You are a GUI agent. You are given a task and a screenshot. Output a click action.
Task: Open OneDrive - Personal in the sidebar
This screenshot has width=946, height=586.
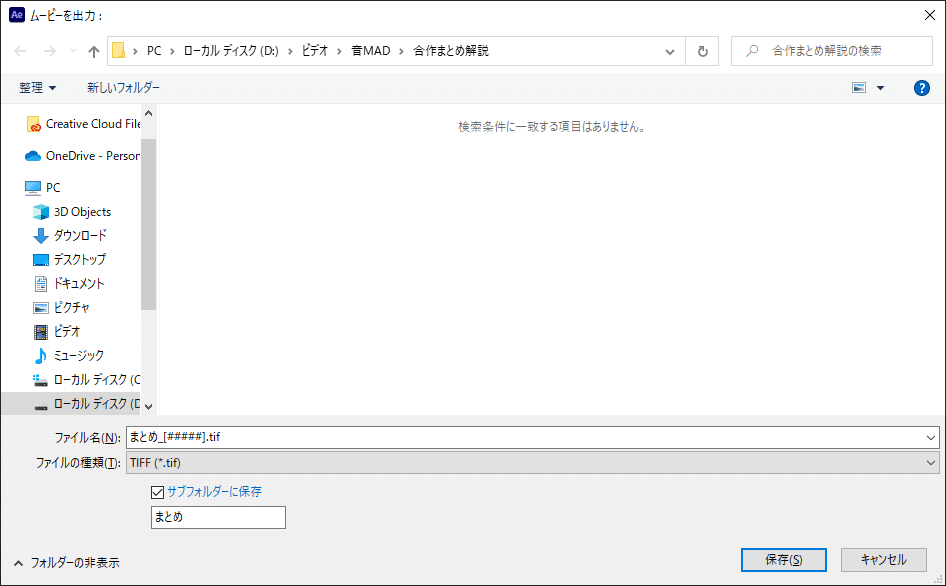click(x=82, y=156)
